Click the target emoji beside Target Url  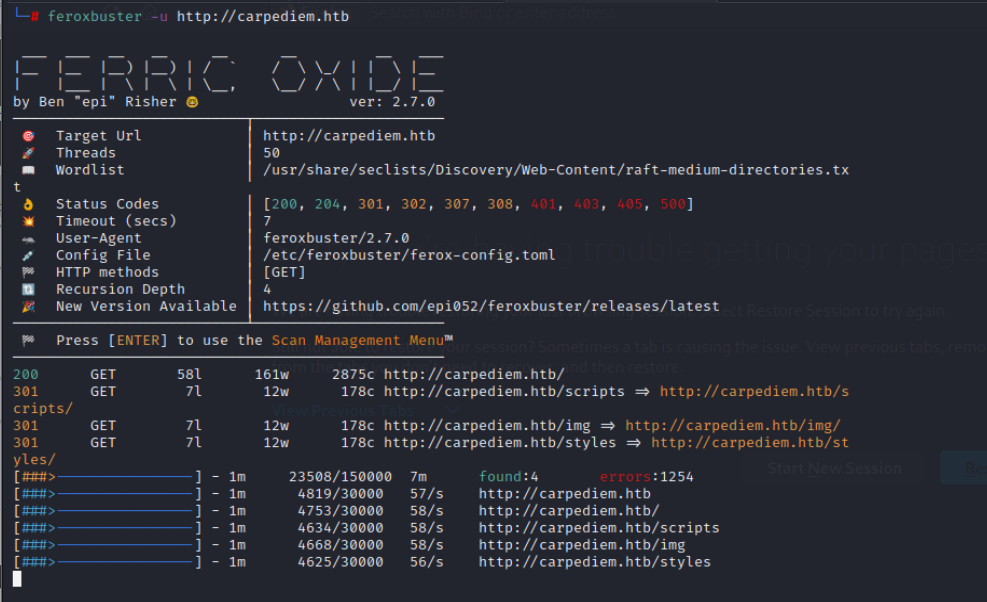pos(28,136)
